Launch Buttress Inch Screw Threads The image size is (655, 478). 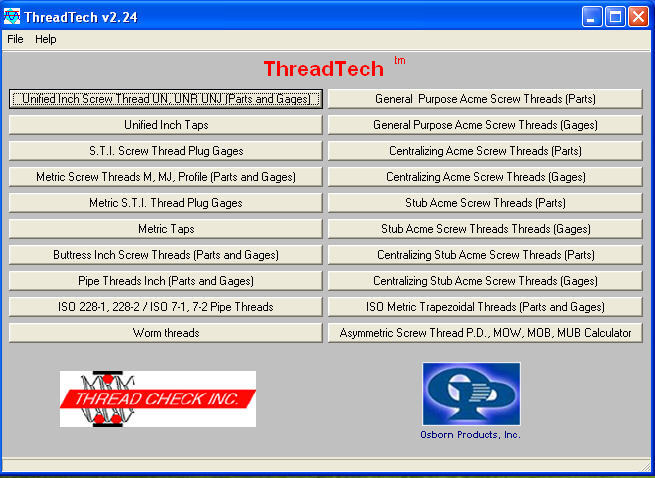pyautogui.click(x=166, y=255)
